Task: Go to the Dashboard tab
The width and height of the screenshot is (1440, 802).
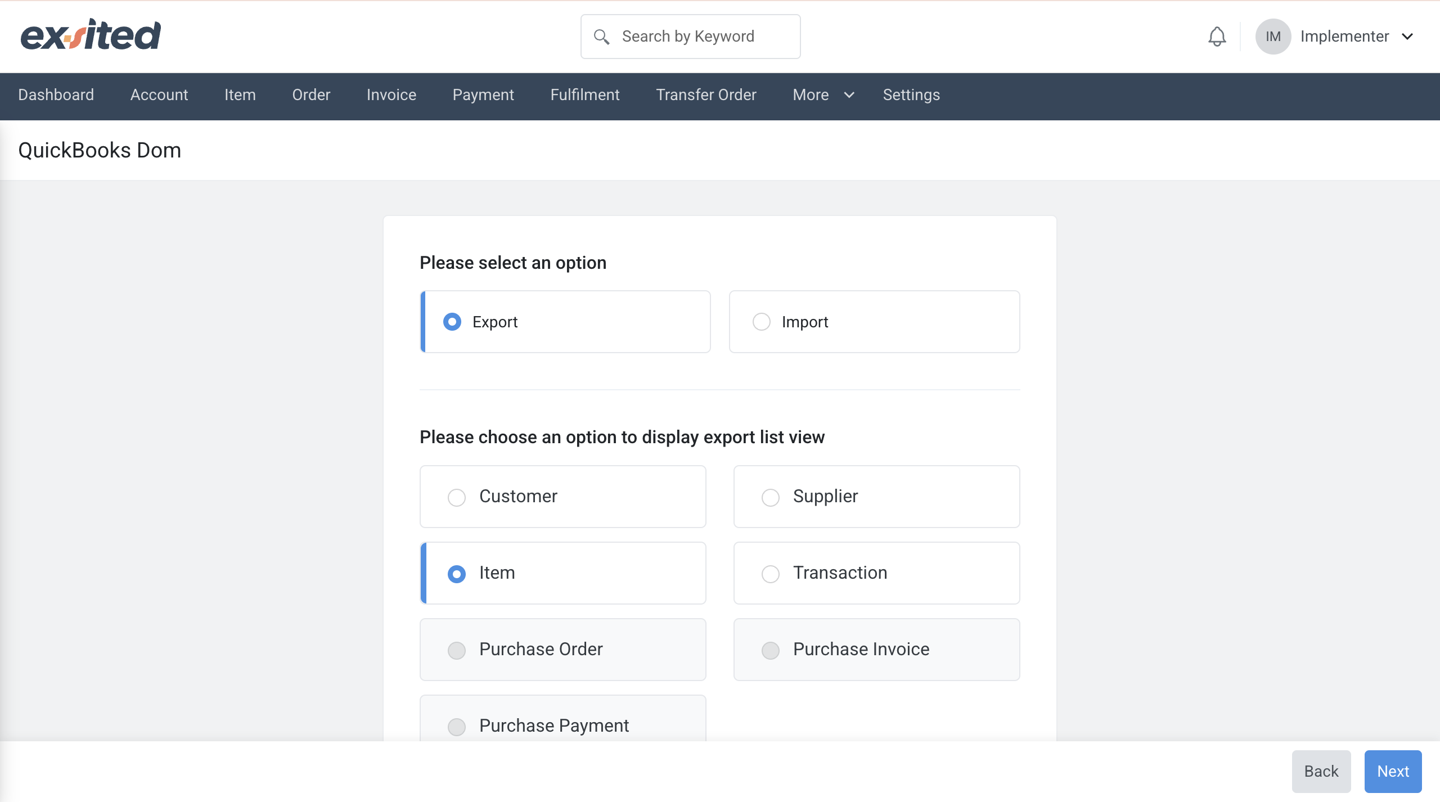Action: pos(56,95)
